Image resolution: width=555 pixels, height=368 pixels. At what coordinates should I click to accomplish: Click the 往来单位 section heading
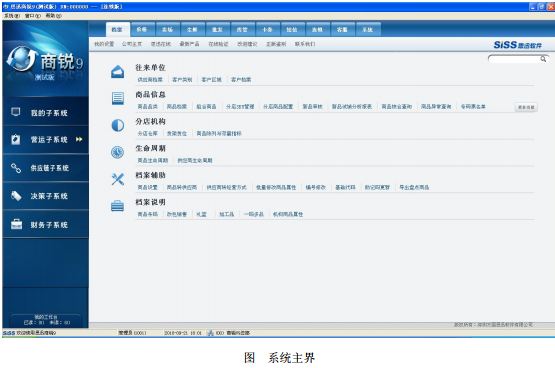pyautogui.click(x=150, y=67)
